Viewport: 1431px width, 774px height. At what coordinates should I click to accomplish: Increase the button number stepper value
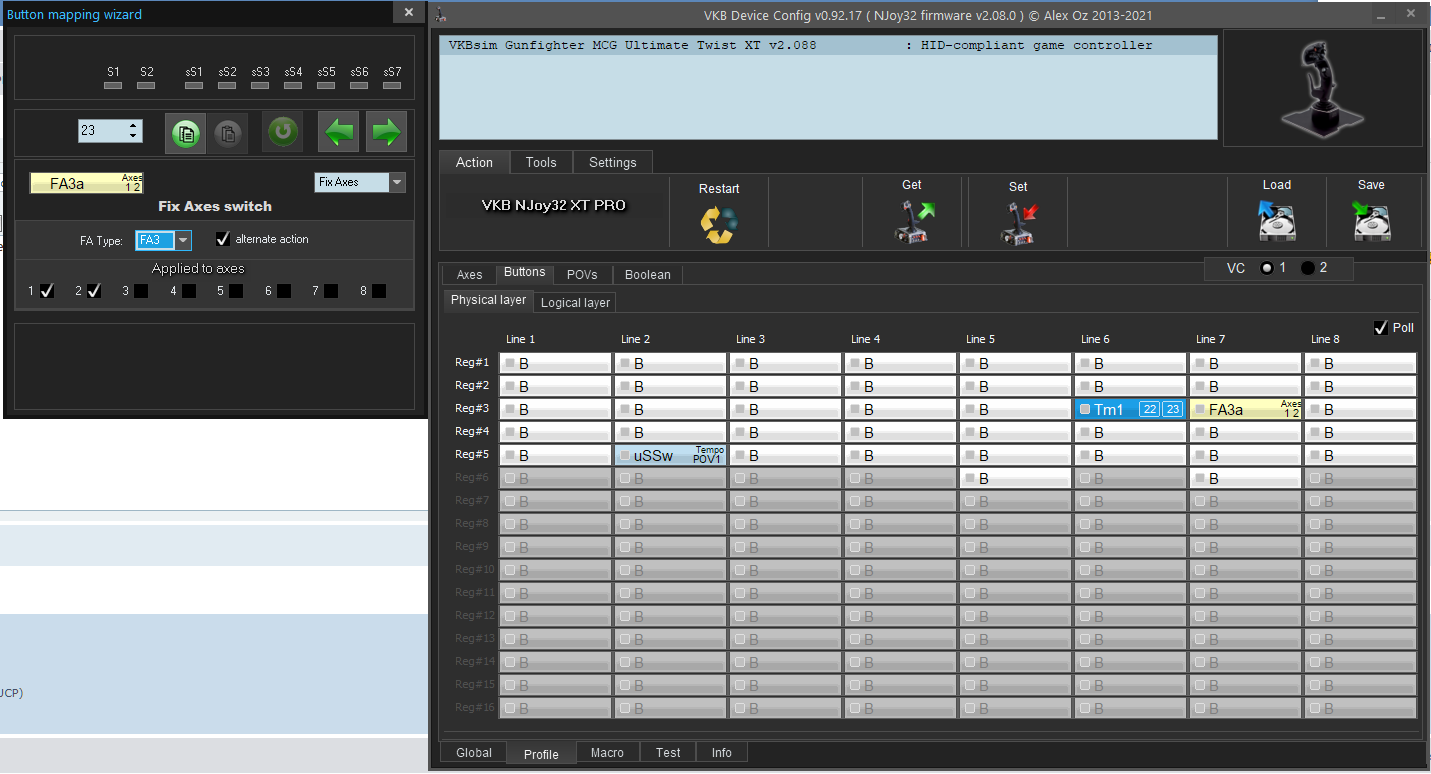tap(134, 126)
